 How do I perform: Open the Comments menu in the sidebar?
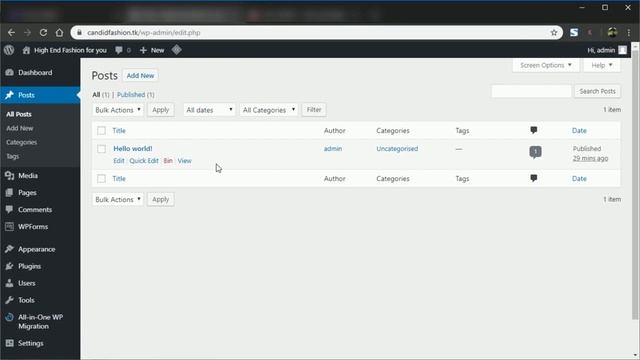click(40, 210)
